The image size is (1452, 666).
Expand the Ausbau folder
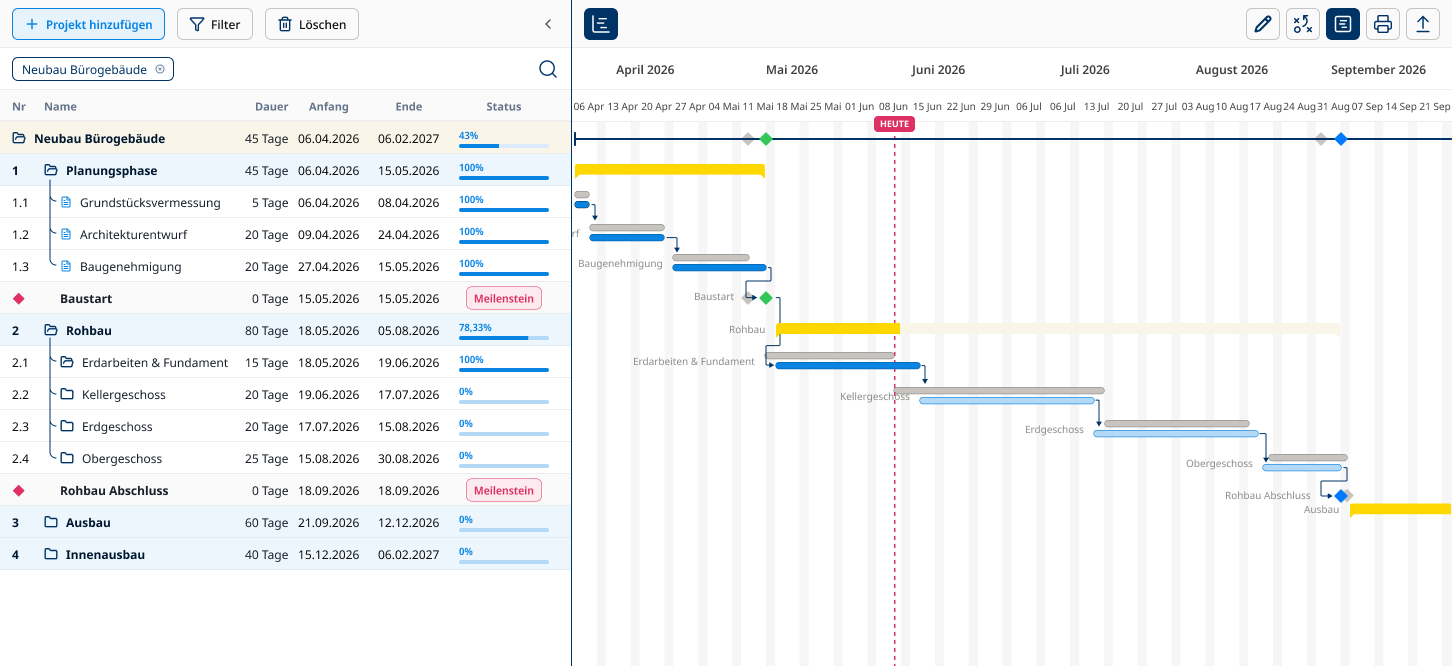tap(51, 522)
